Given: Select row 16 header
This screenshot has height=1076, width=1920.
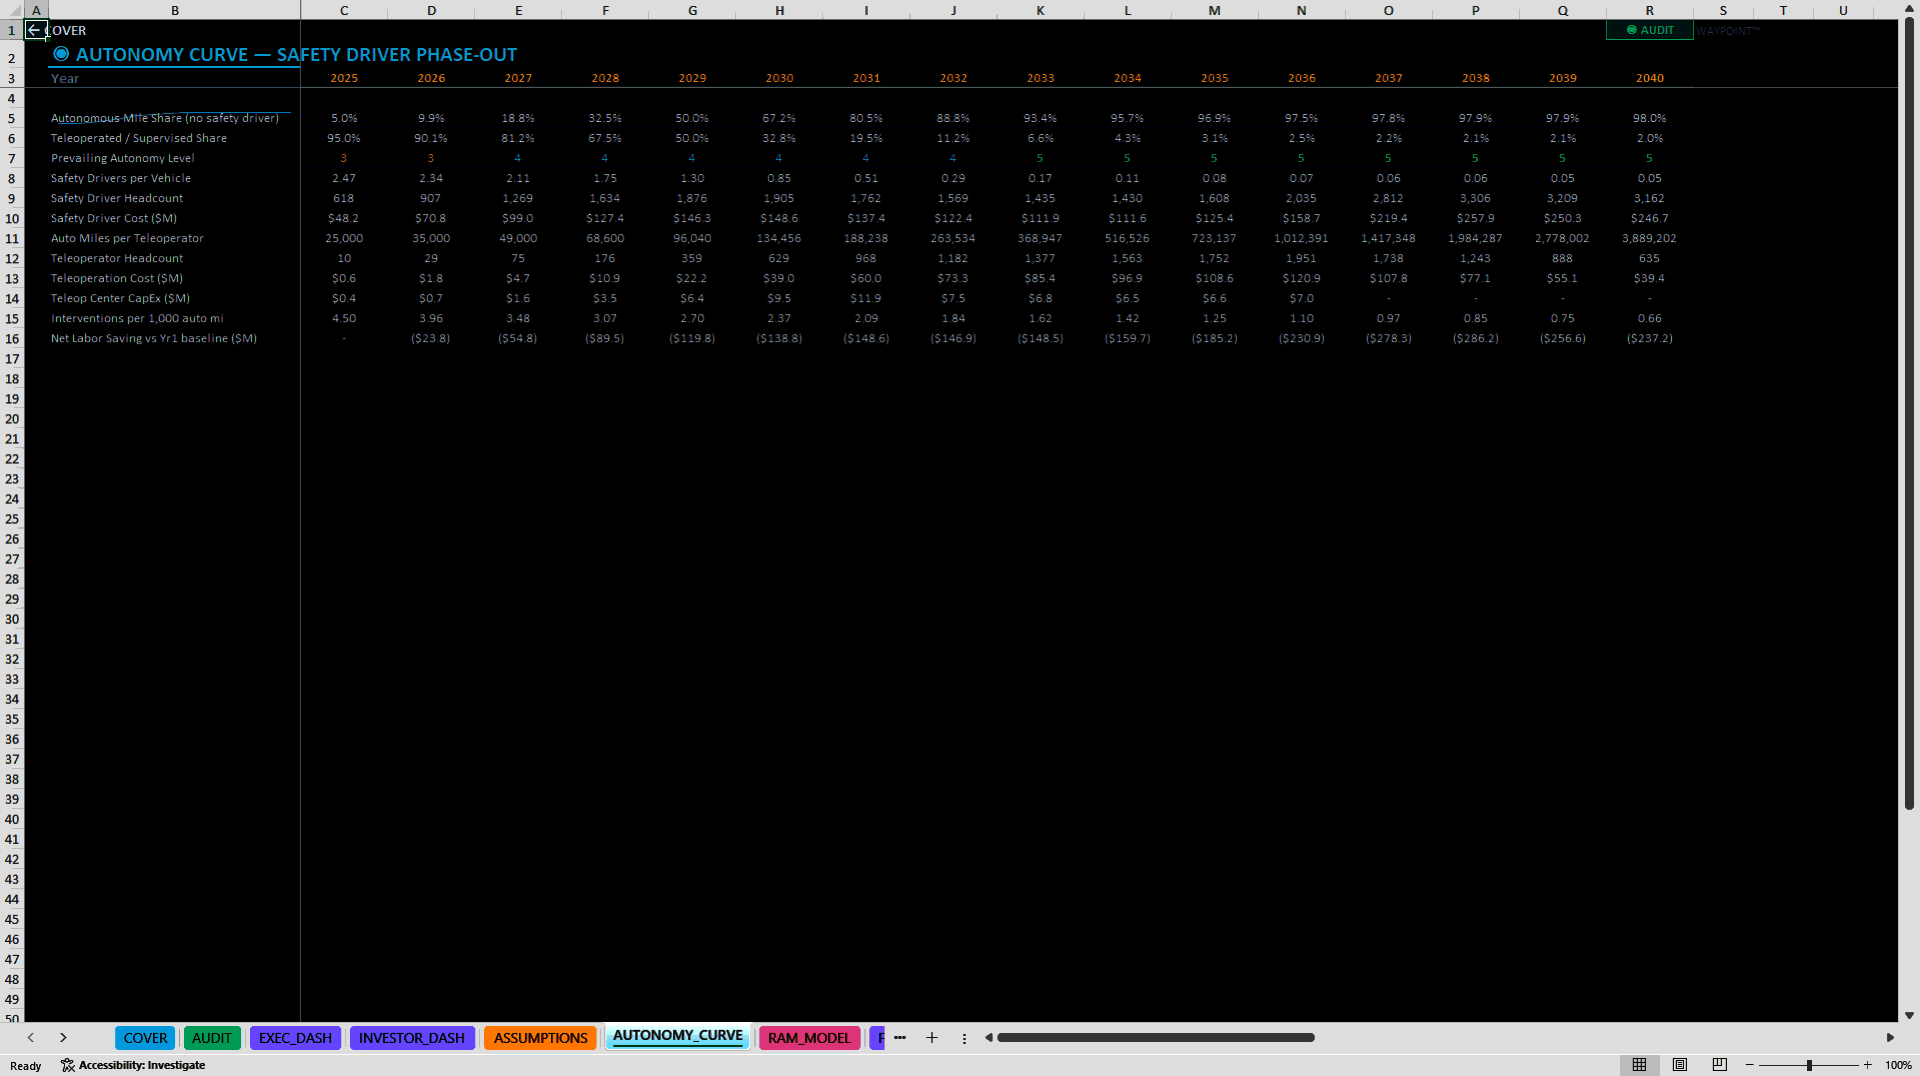Looking at the screenshot, I should [x=12, y=338].
